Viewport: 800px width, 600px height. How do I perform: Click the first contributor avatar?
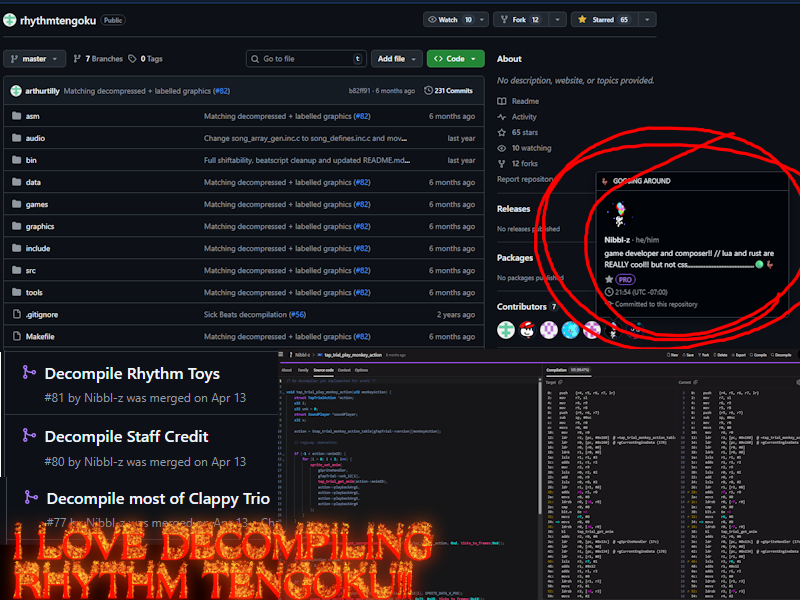507,329
